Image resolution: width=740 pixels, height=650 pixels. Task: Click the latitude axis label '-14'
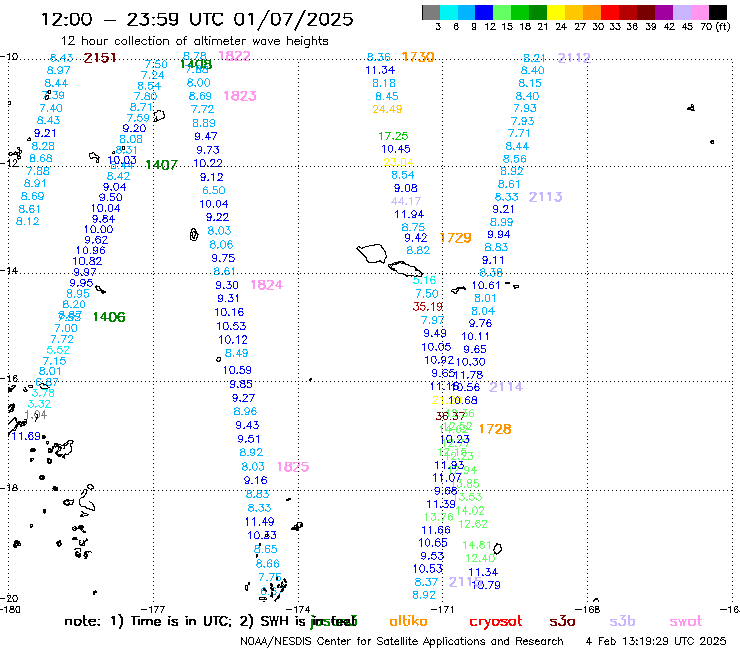click(x=9, y=271)
